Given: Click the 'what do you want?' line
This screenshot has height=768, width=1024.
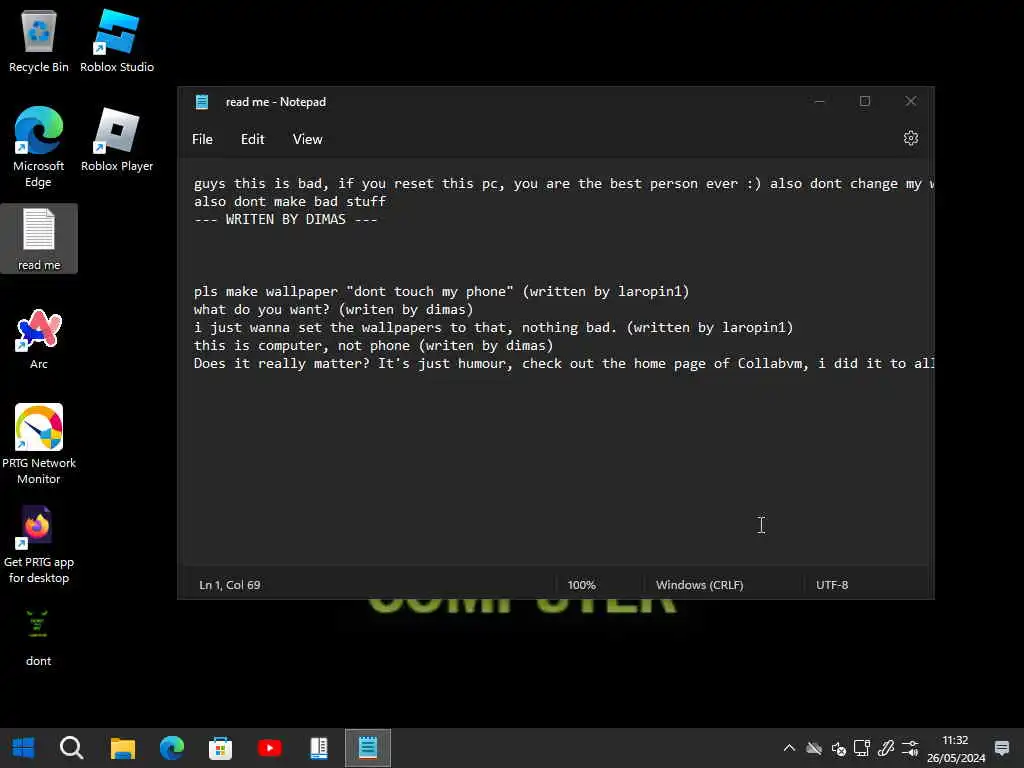Looking at the screenshot, I should (333, 310).
